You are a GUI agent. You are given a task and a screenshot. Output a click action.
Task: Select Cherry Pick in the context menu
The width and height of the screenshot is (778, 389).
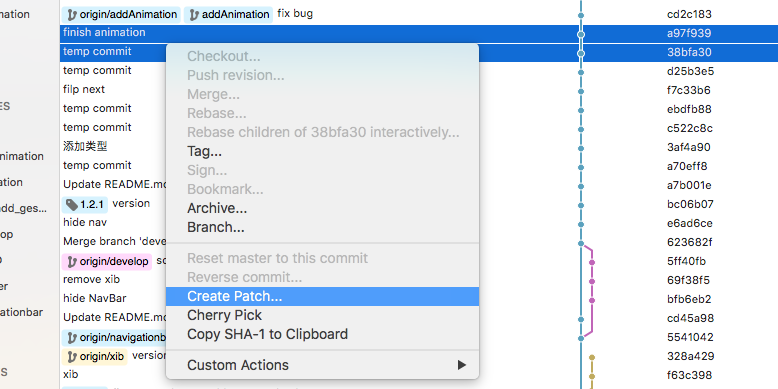[322, 315]
